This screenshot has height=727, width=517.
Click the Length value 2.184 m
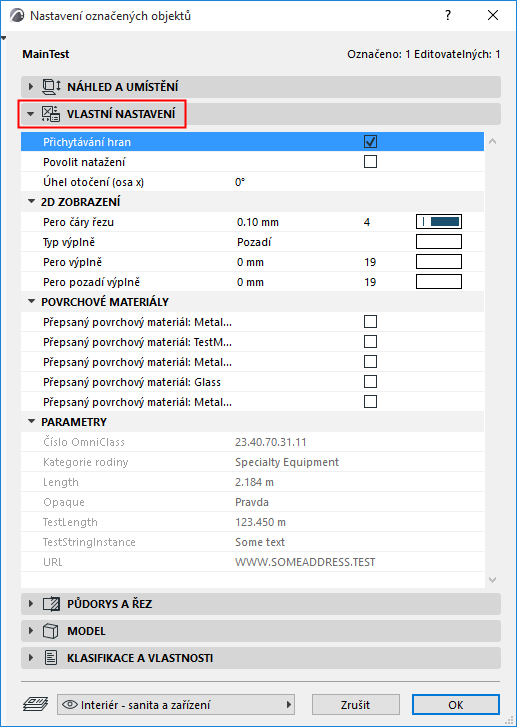click(x=254, y=482)
